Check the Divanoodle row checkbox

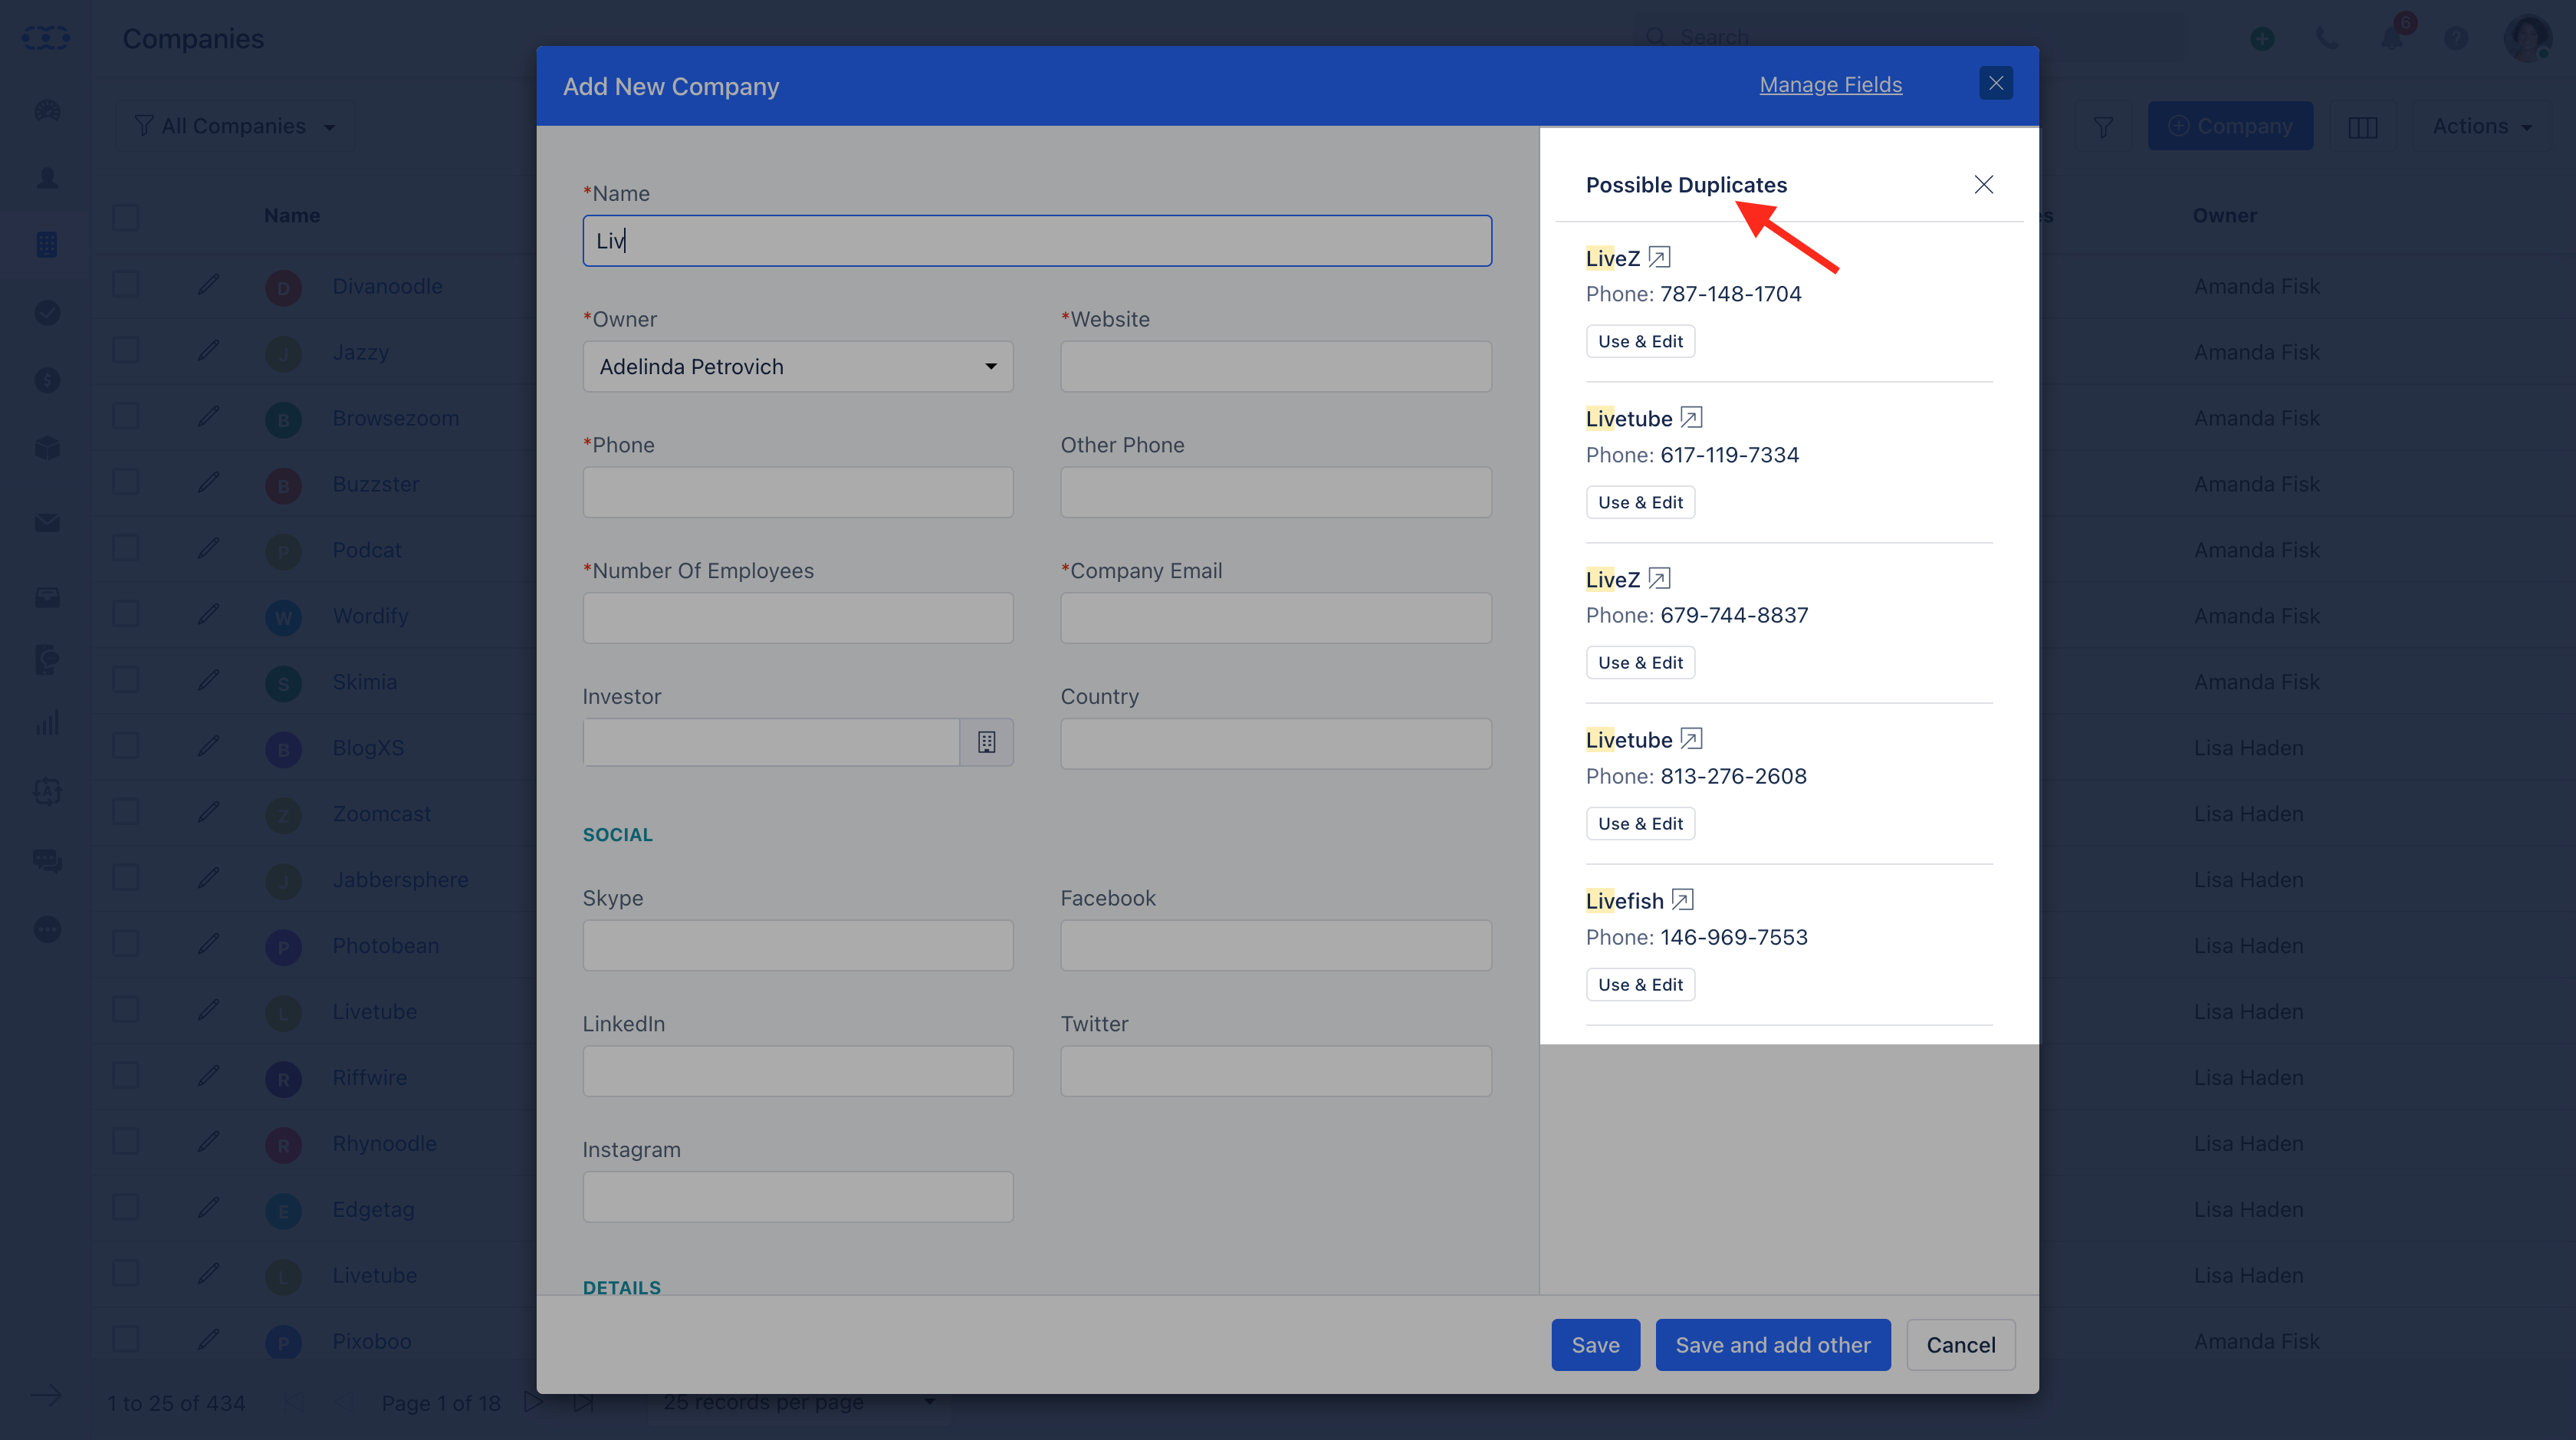126,285
